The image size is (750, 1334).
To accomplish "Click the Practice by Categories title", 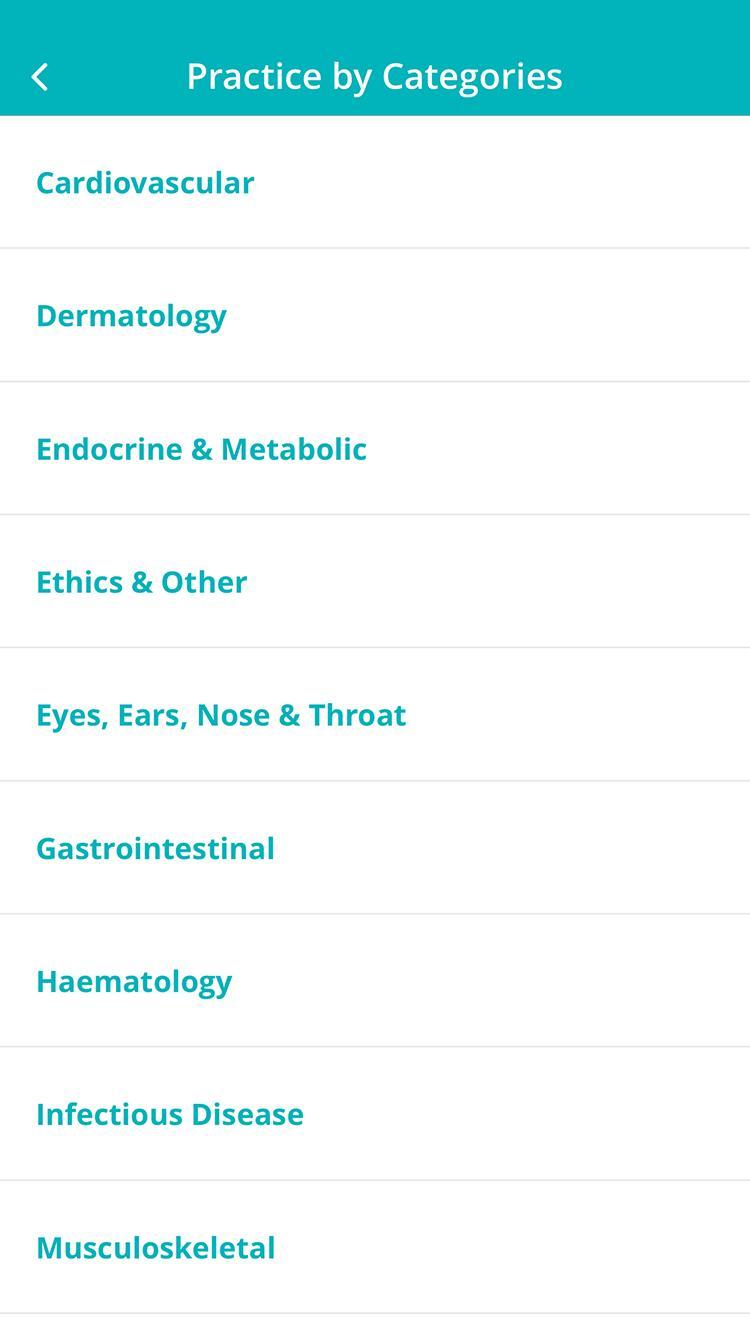I will [x=374, y=77].
